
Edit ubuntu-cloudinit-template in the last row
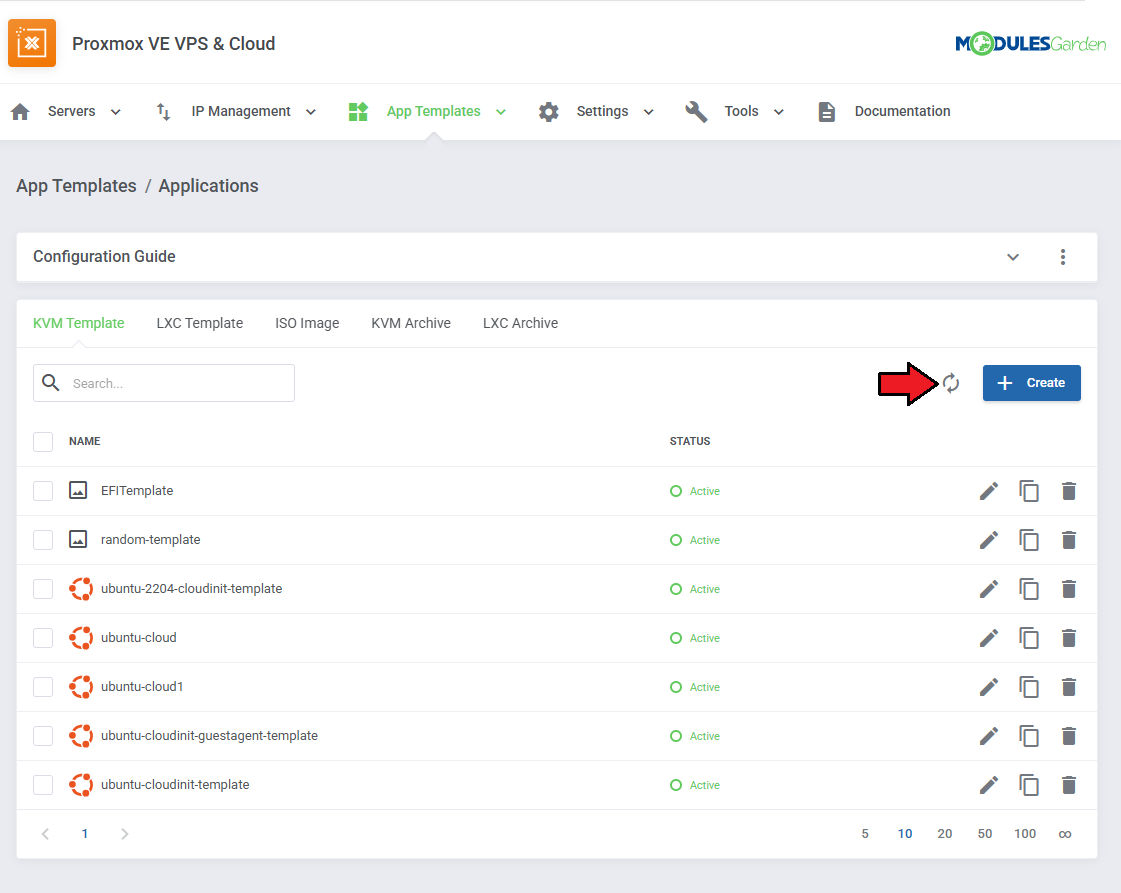[989, 785]
